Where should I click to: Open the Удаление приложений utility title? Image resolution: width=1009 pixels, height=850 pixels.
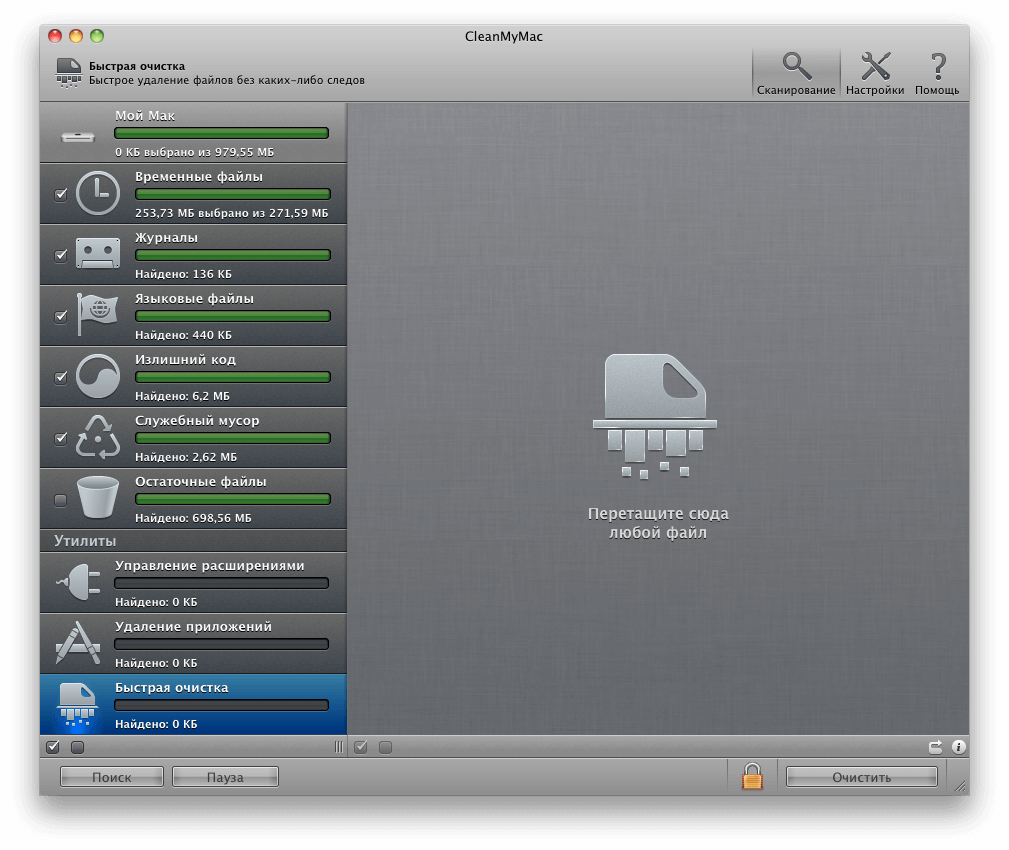[193, 626]
